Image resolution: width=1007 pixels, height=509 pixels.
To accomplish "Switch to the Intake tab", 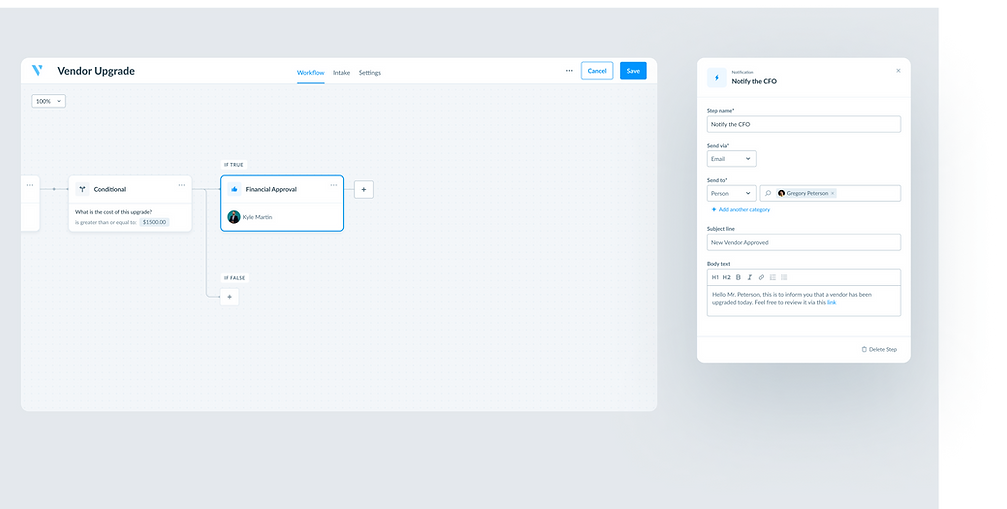I will [342, 73].
